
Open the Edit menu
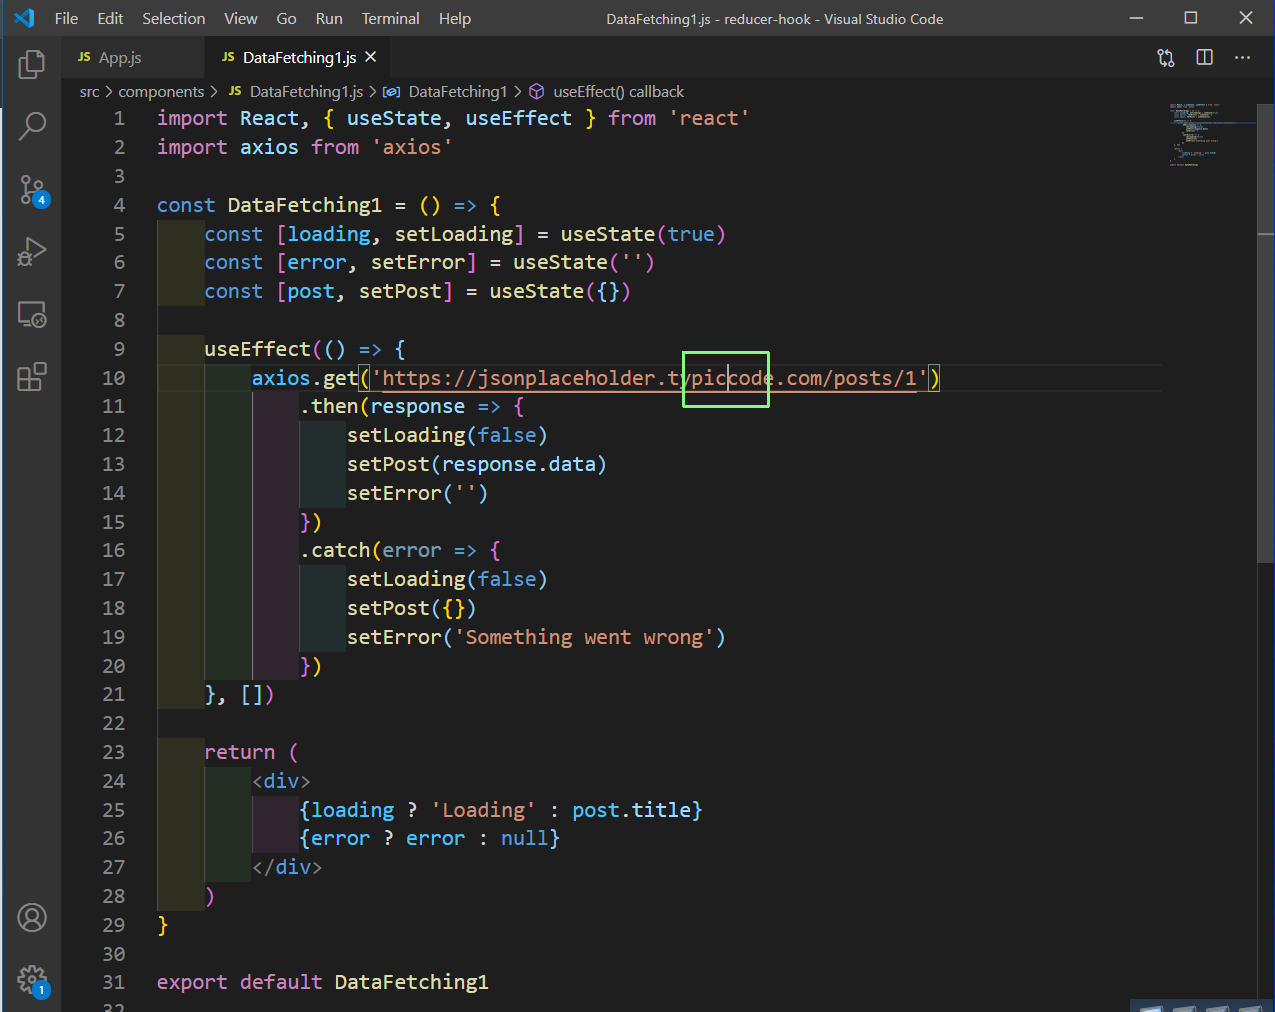pyautogui.click(x=110, y=18)
